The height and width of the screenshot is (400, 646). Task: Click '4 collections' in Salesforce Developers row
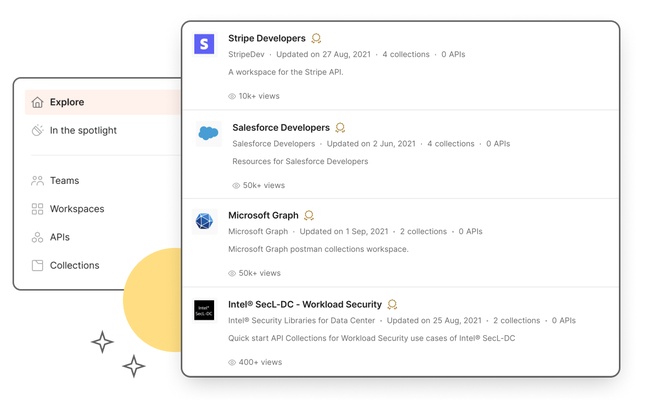pyautogui.click(x=451, y=144)
